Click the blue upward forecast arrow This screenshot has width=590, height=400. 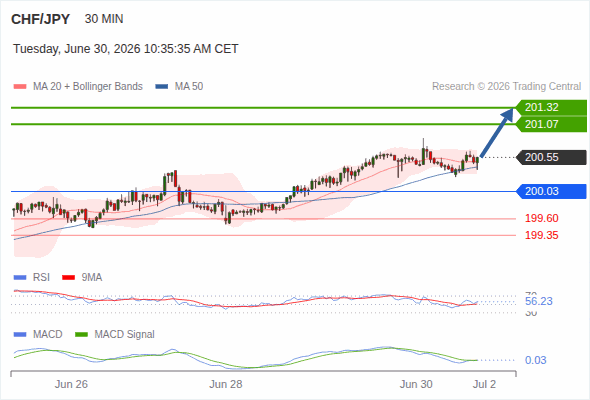point(497,132)
